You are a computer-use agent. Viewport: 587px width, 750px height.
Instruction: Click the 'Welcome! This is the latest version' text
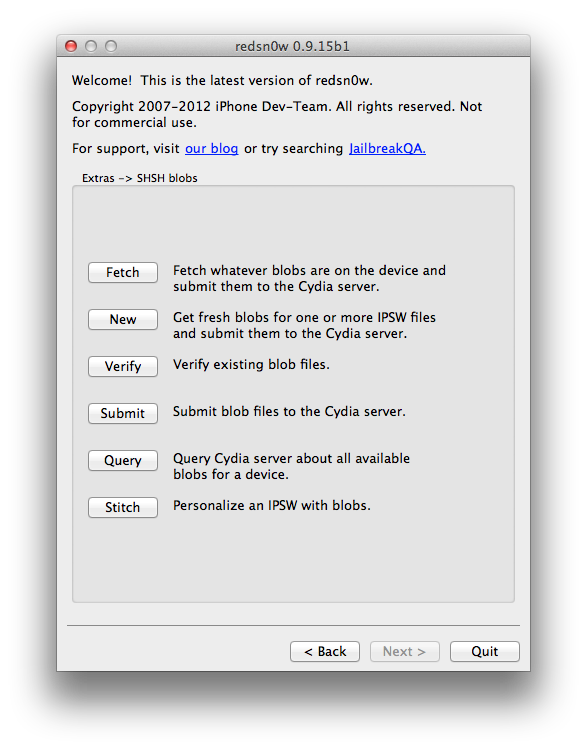click(x=222, y=80)
